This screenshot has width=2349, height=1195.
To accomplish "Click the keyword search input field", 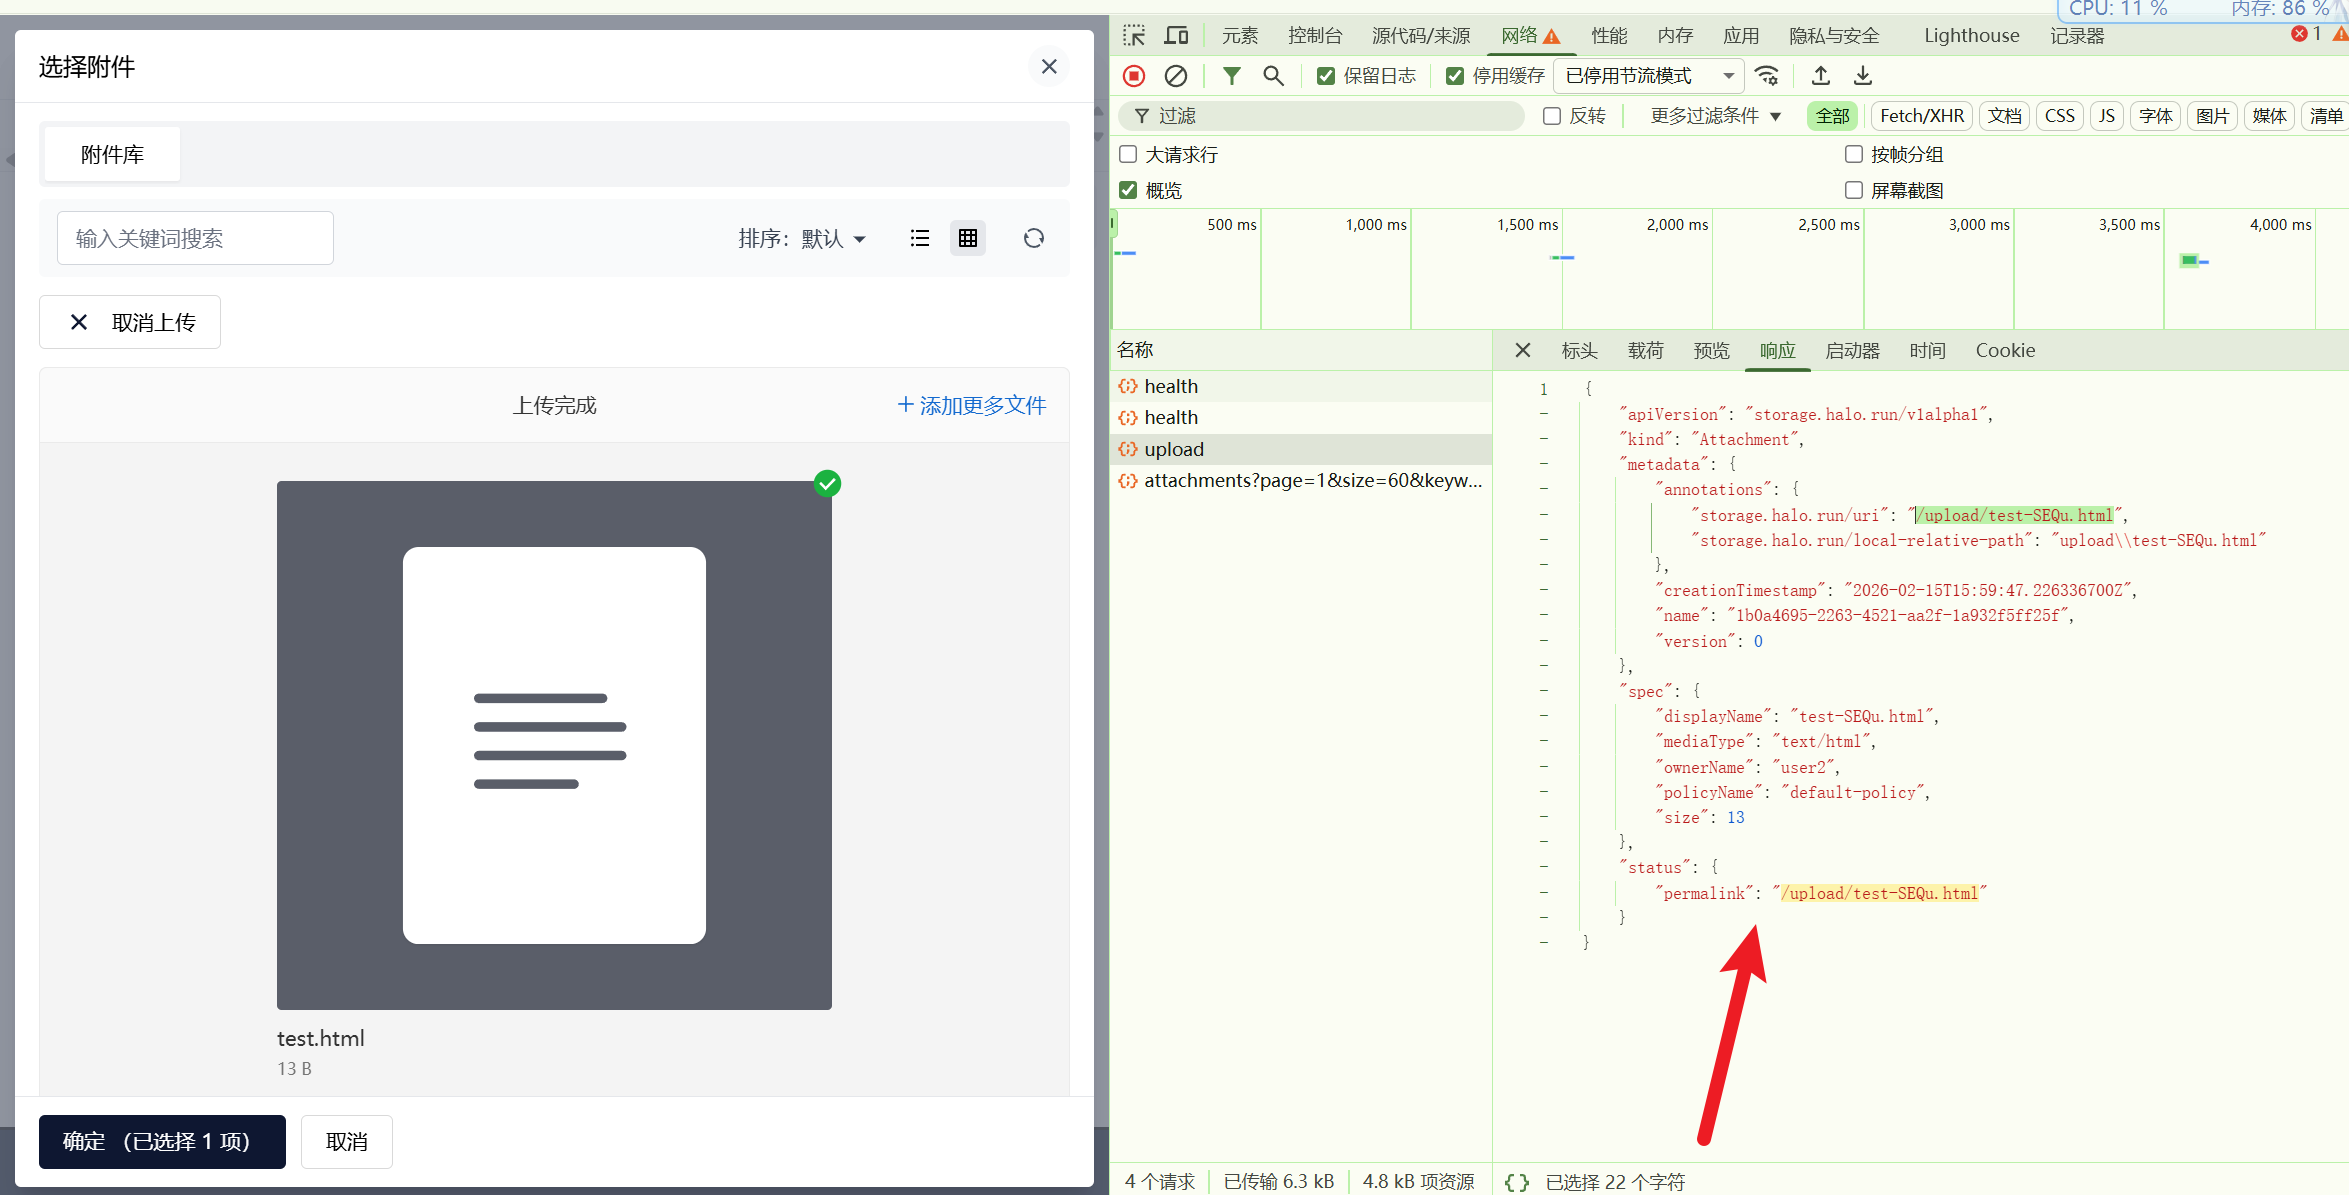I will point(195,238).
